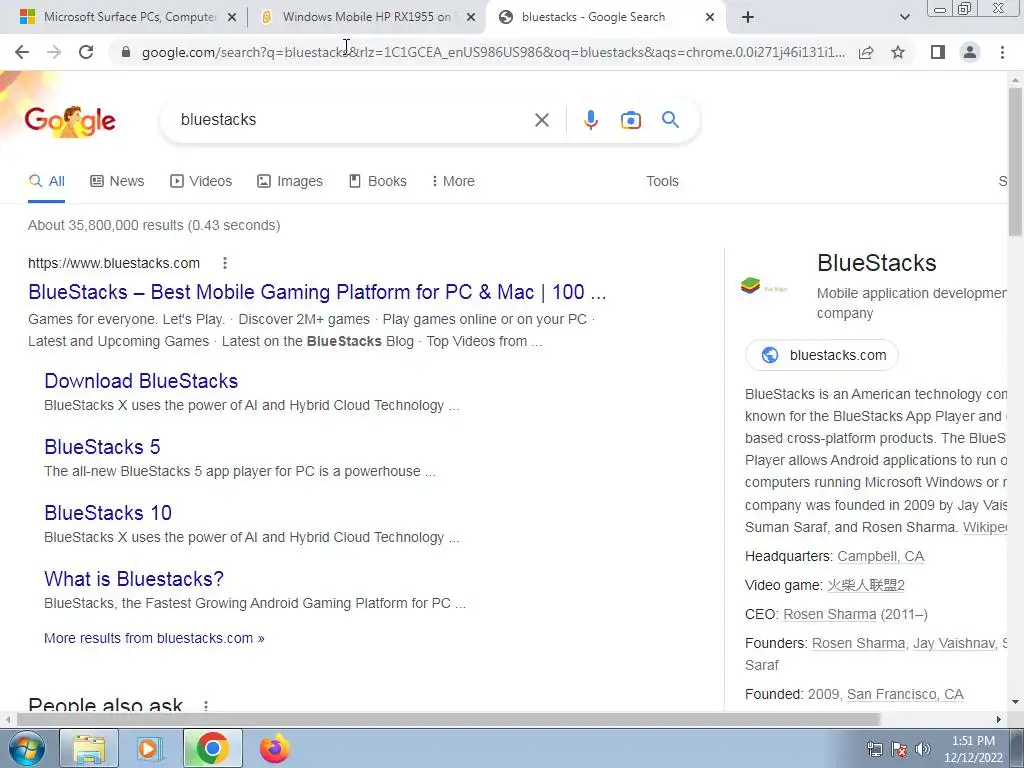
Task: Open the San Francisco, CA link
Action: 905,694
